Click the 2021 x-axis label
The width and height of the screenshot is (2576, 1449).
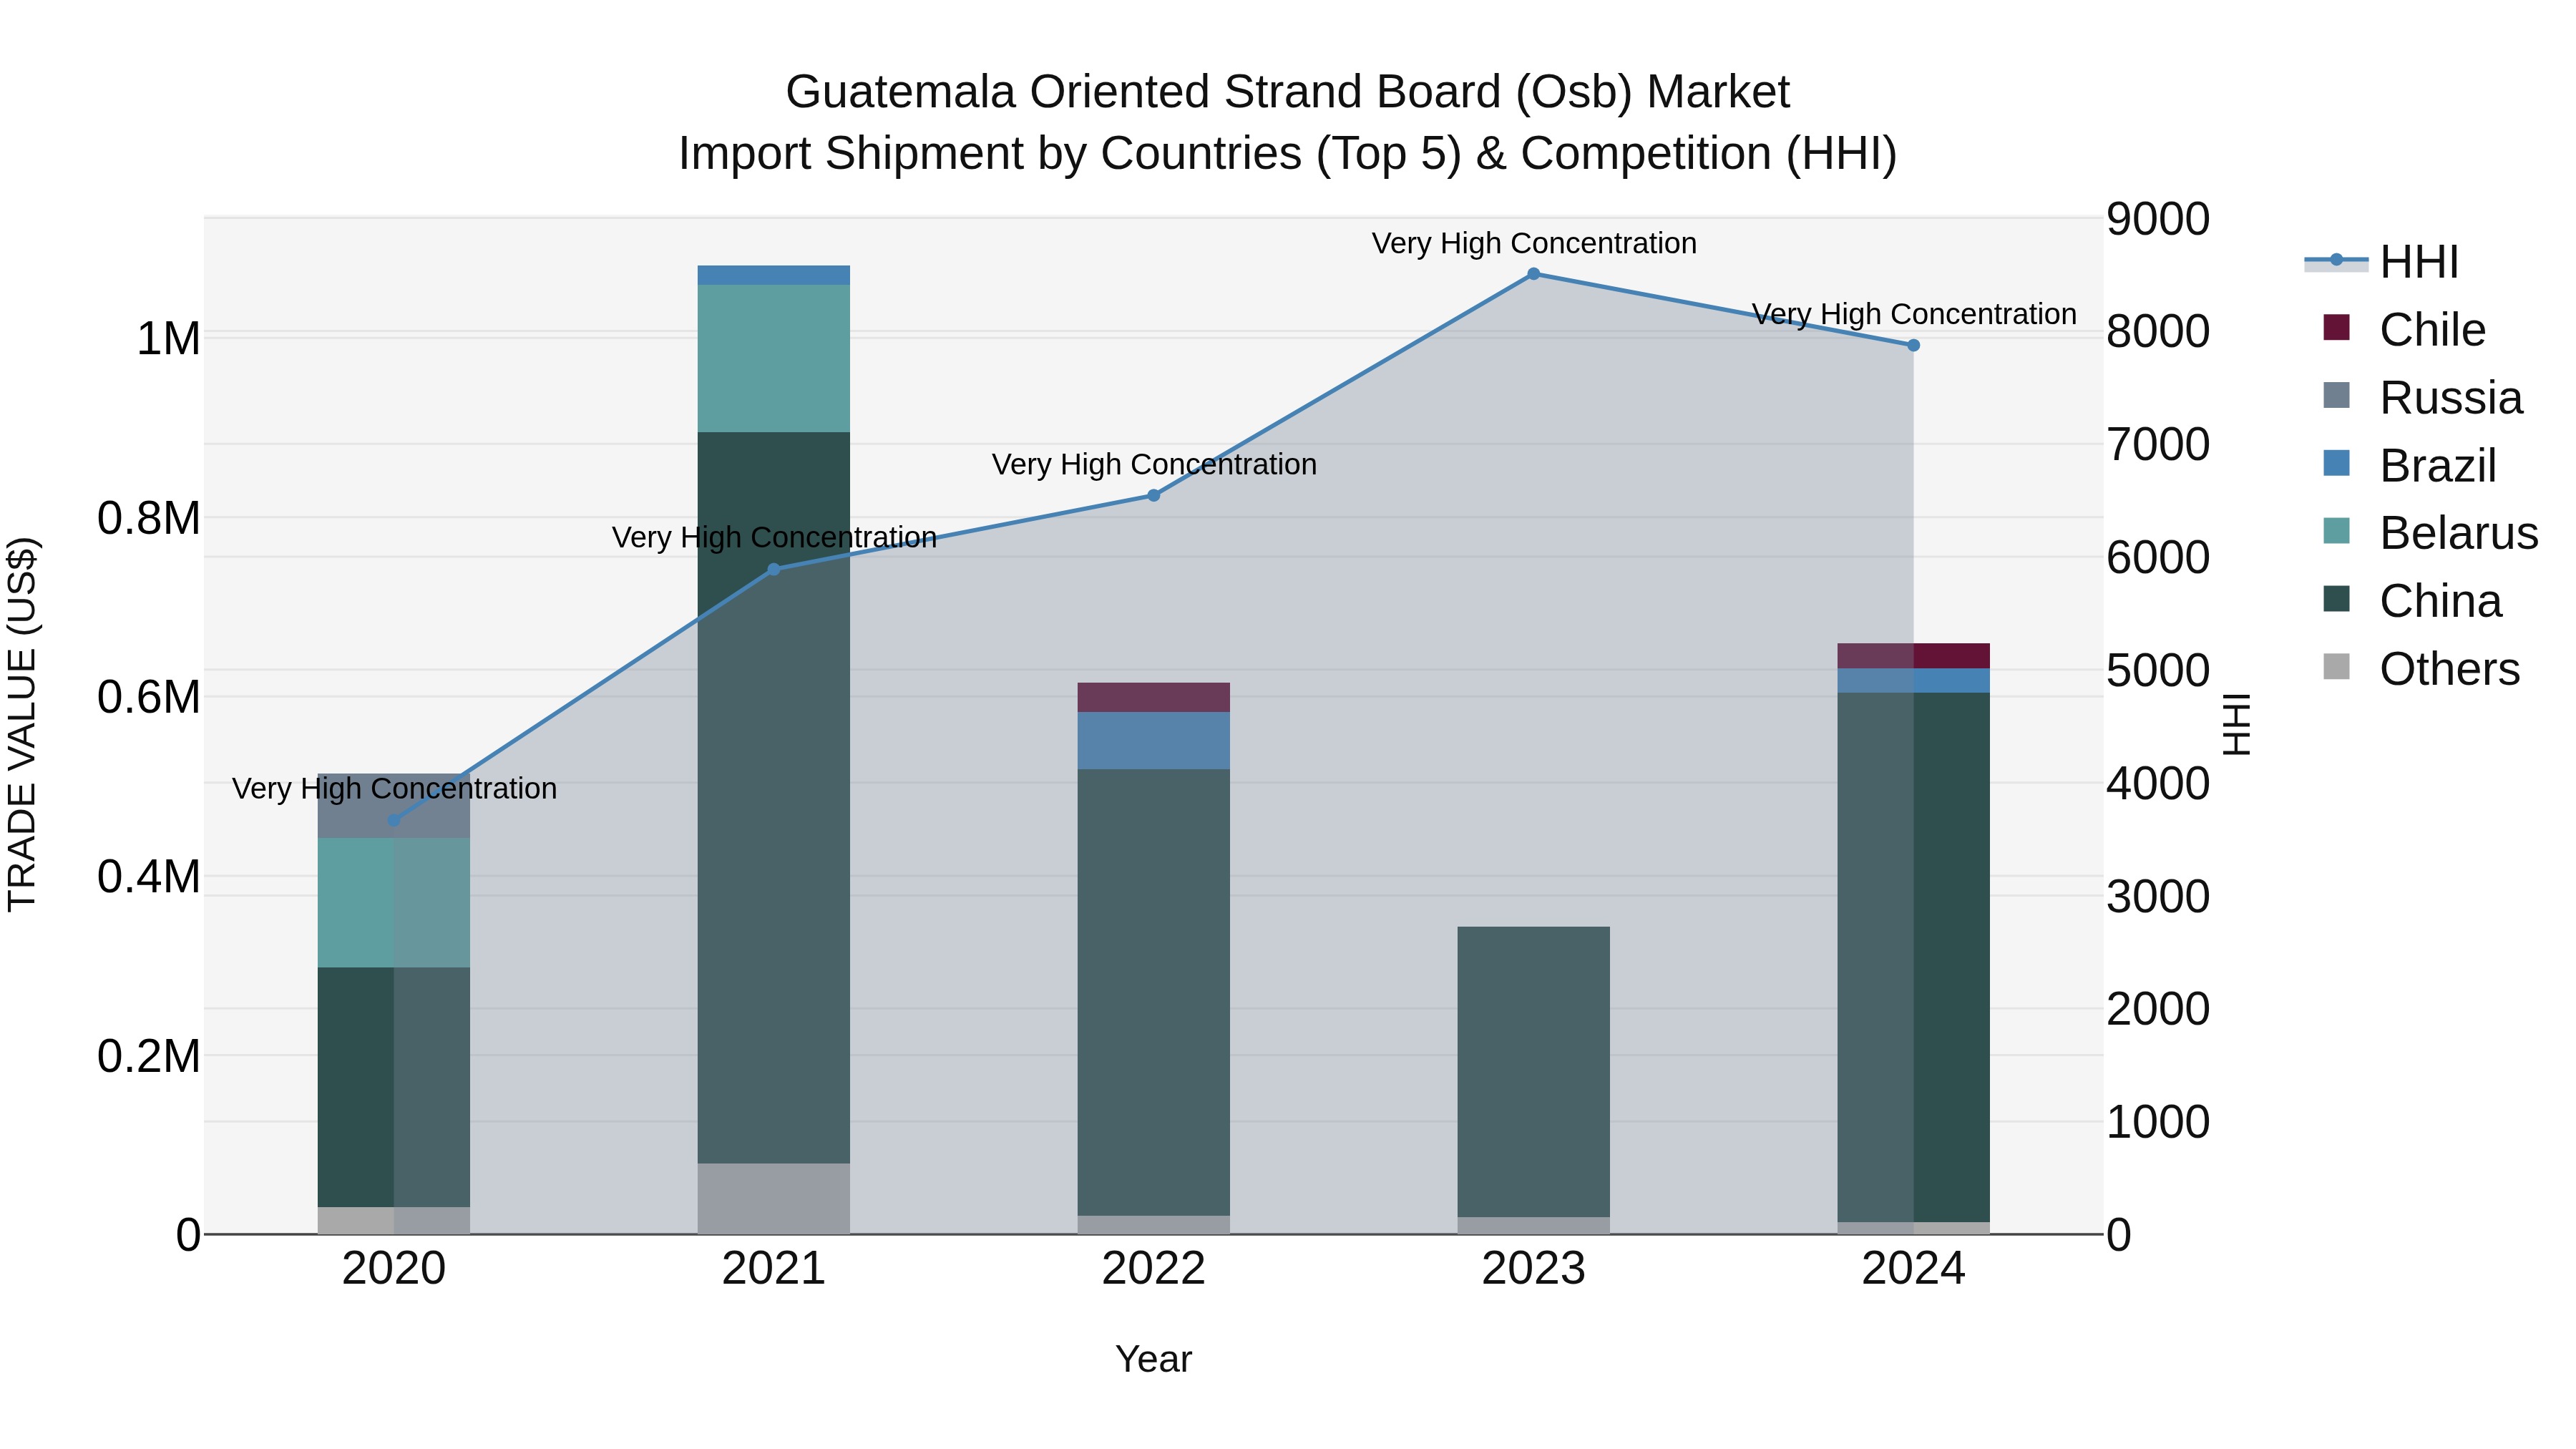pyautogui.click(x=774, y=1269)
